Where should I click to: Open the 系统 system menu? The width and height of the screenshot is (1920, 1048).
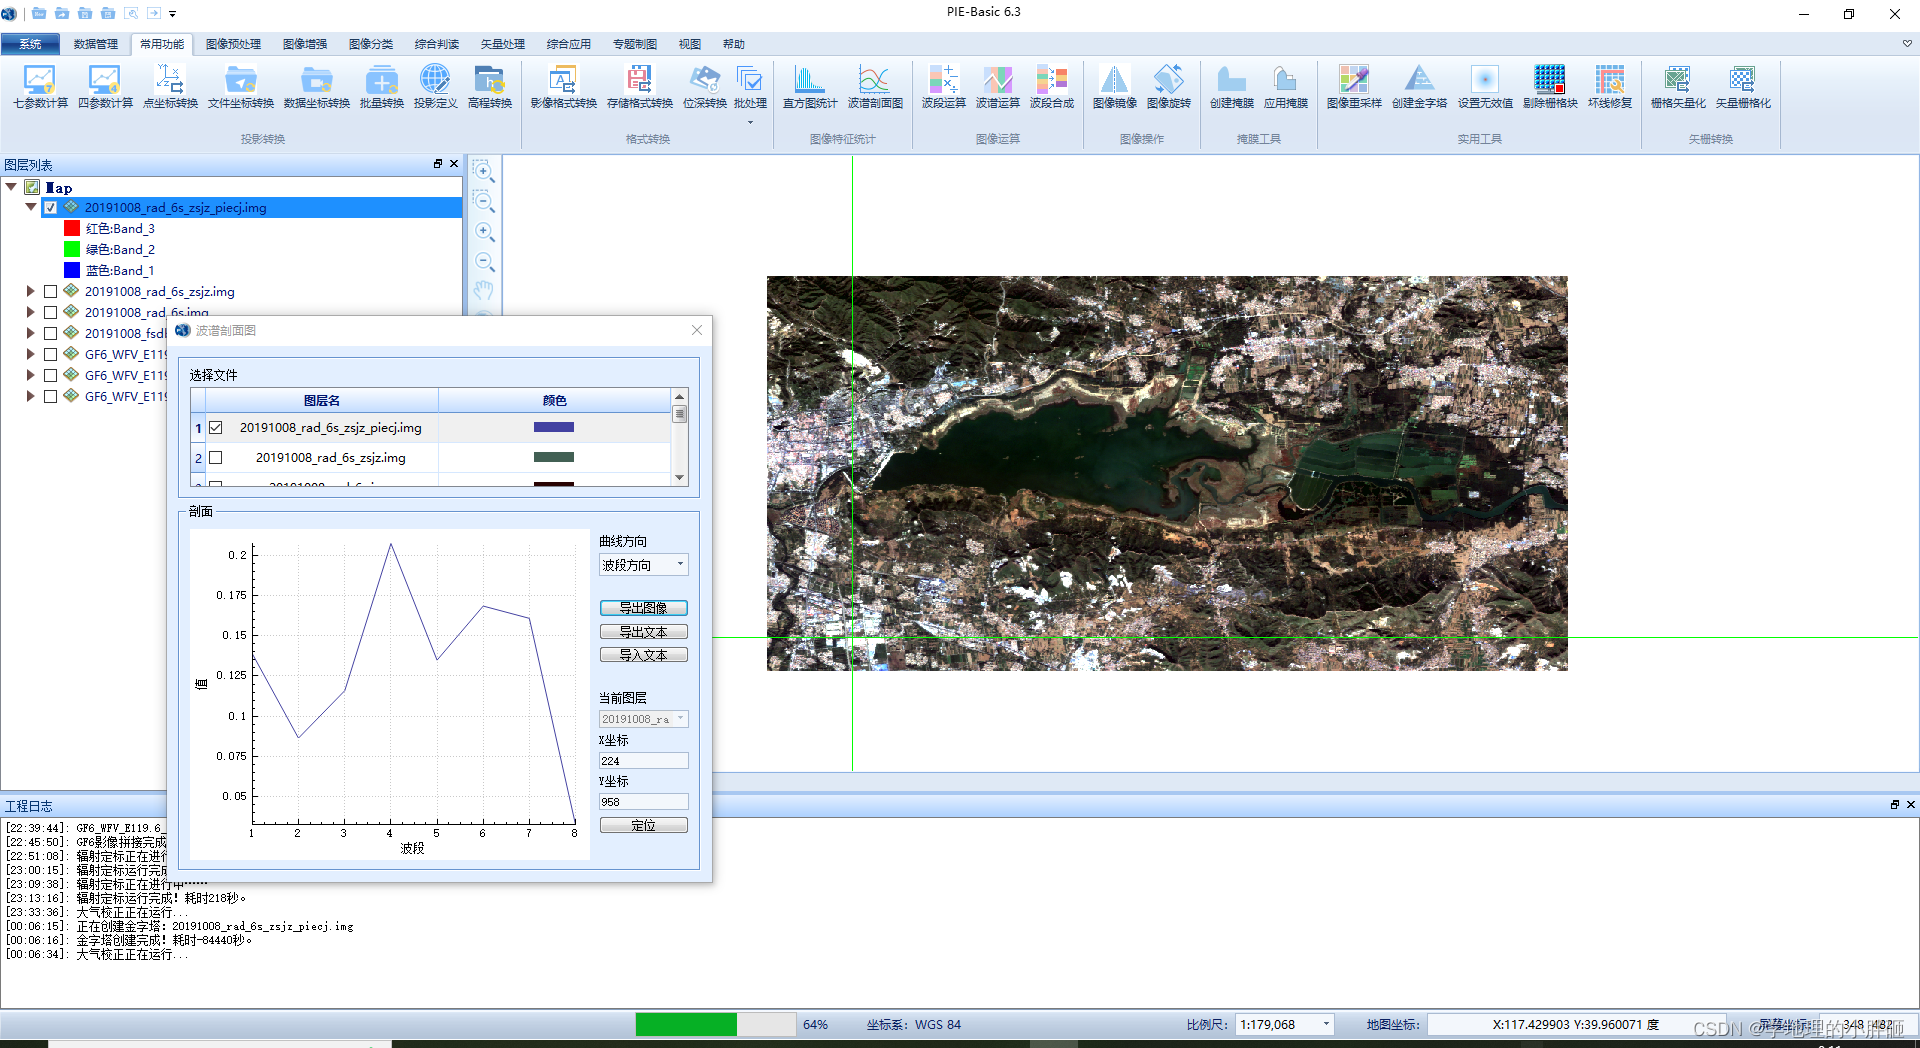(x=30, y=44)
